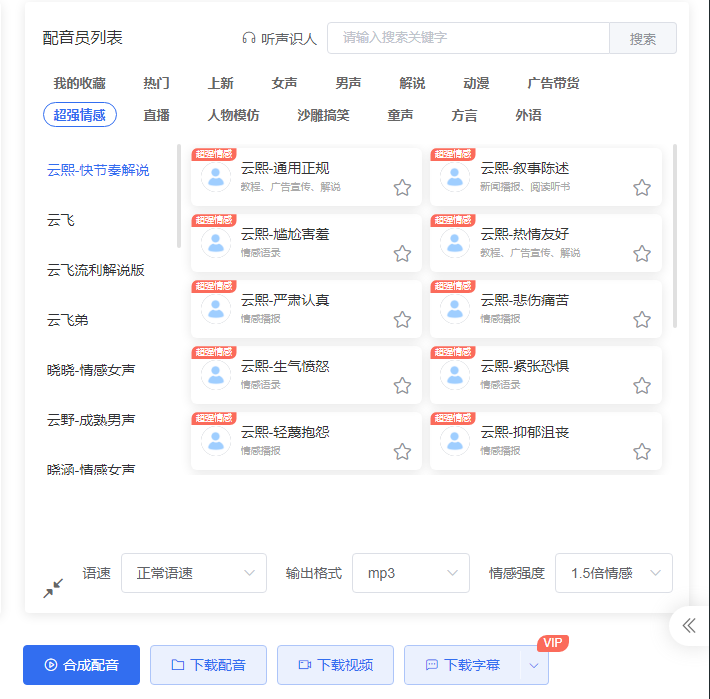Click the VIP badge
710x699 pixels.
[x=553, y=643]
